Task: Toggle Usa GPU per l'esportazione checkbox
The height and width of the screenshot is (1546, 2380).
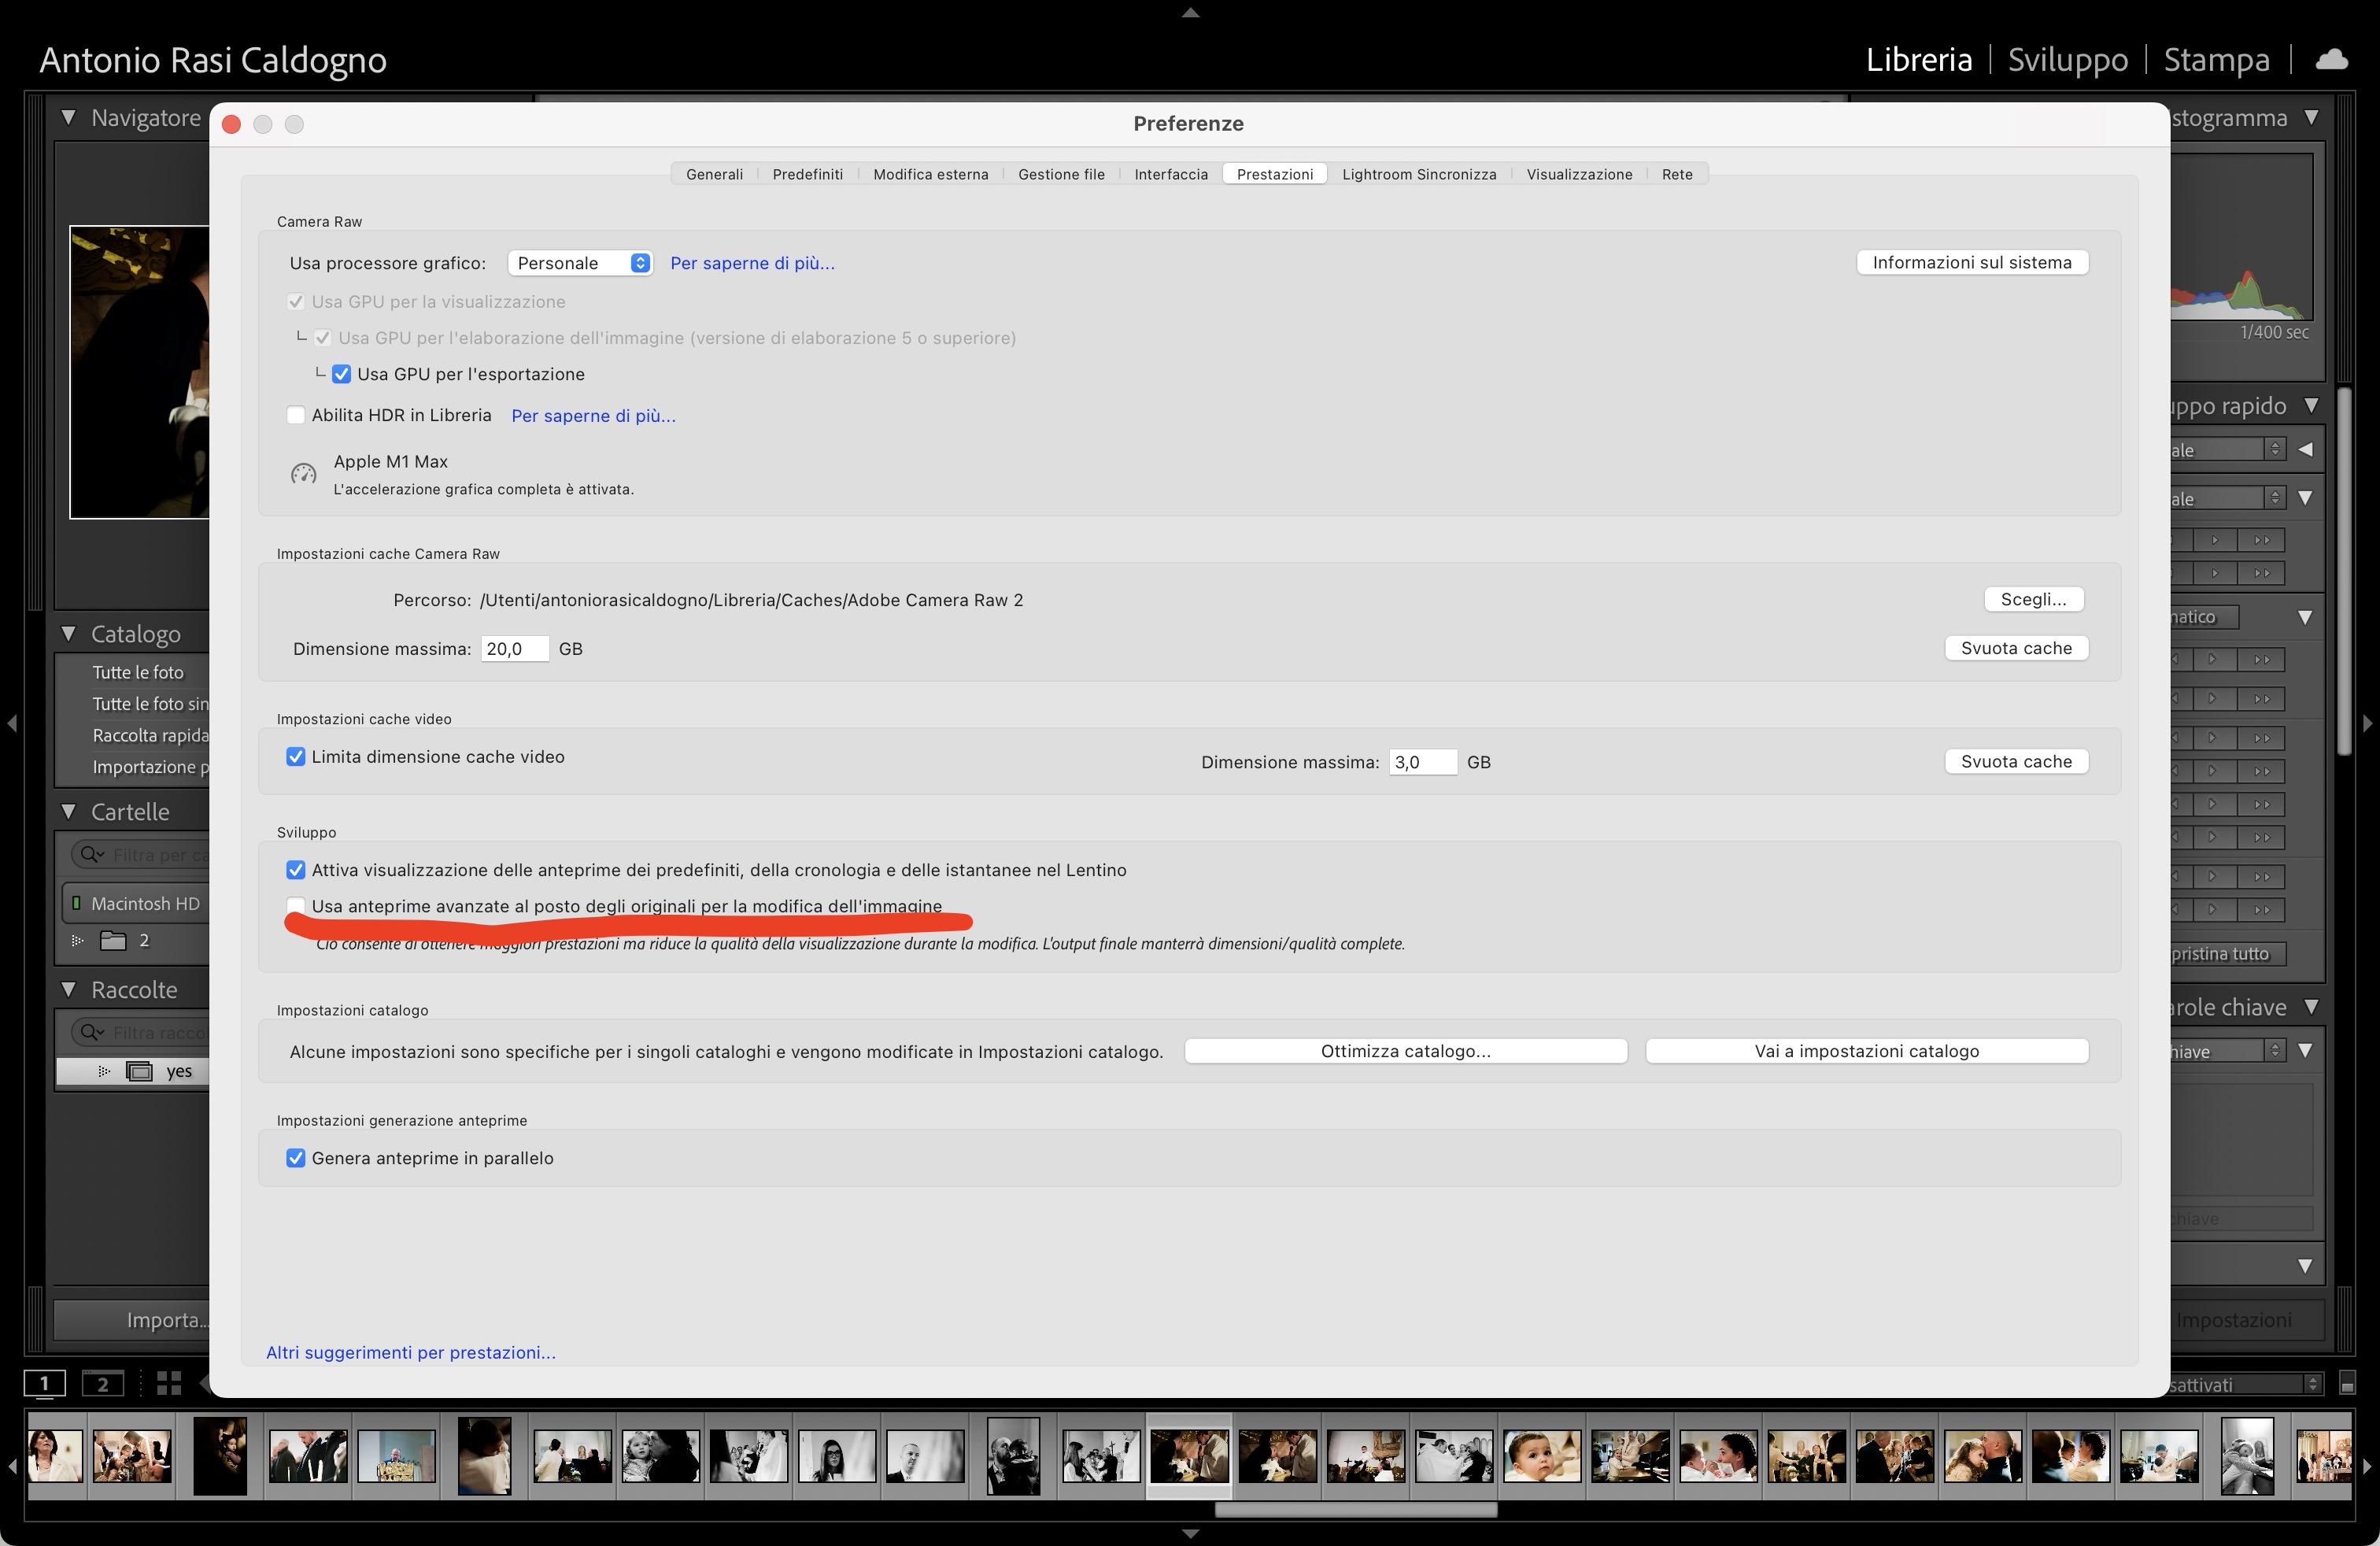Action: pyautogui.click(x=341, y=374)
